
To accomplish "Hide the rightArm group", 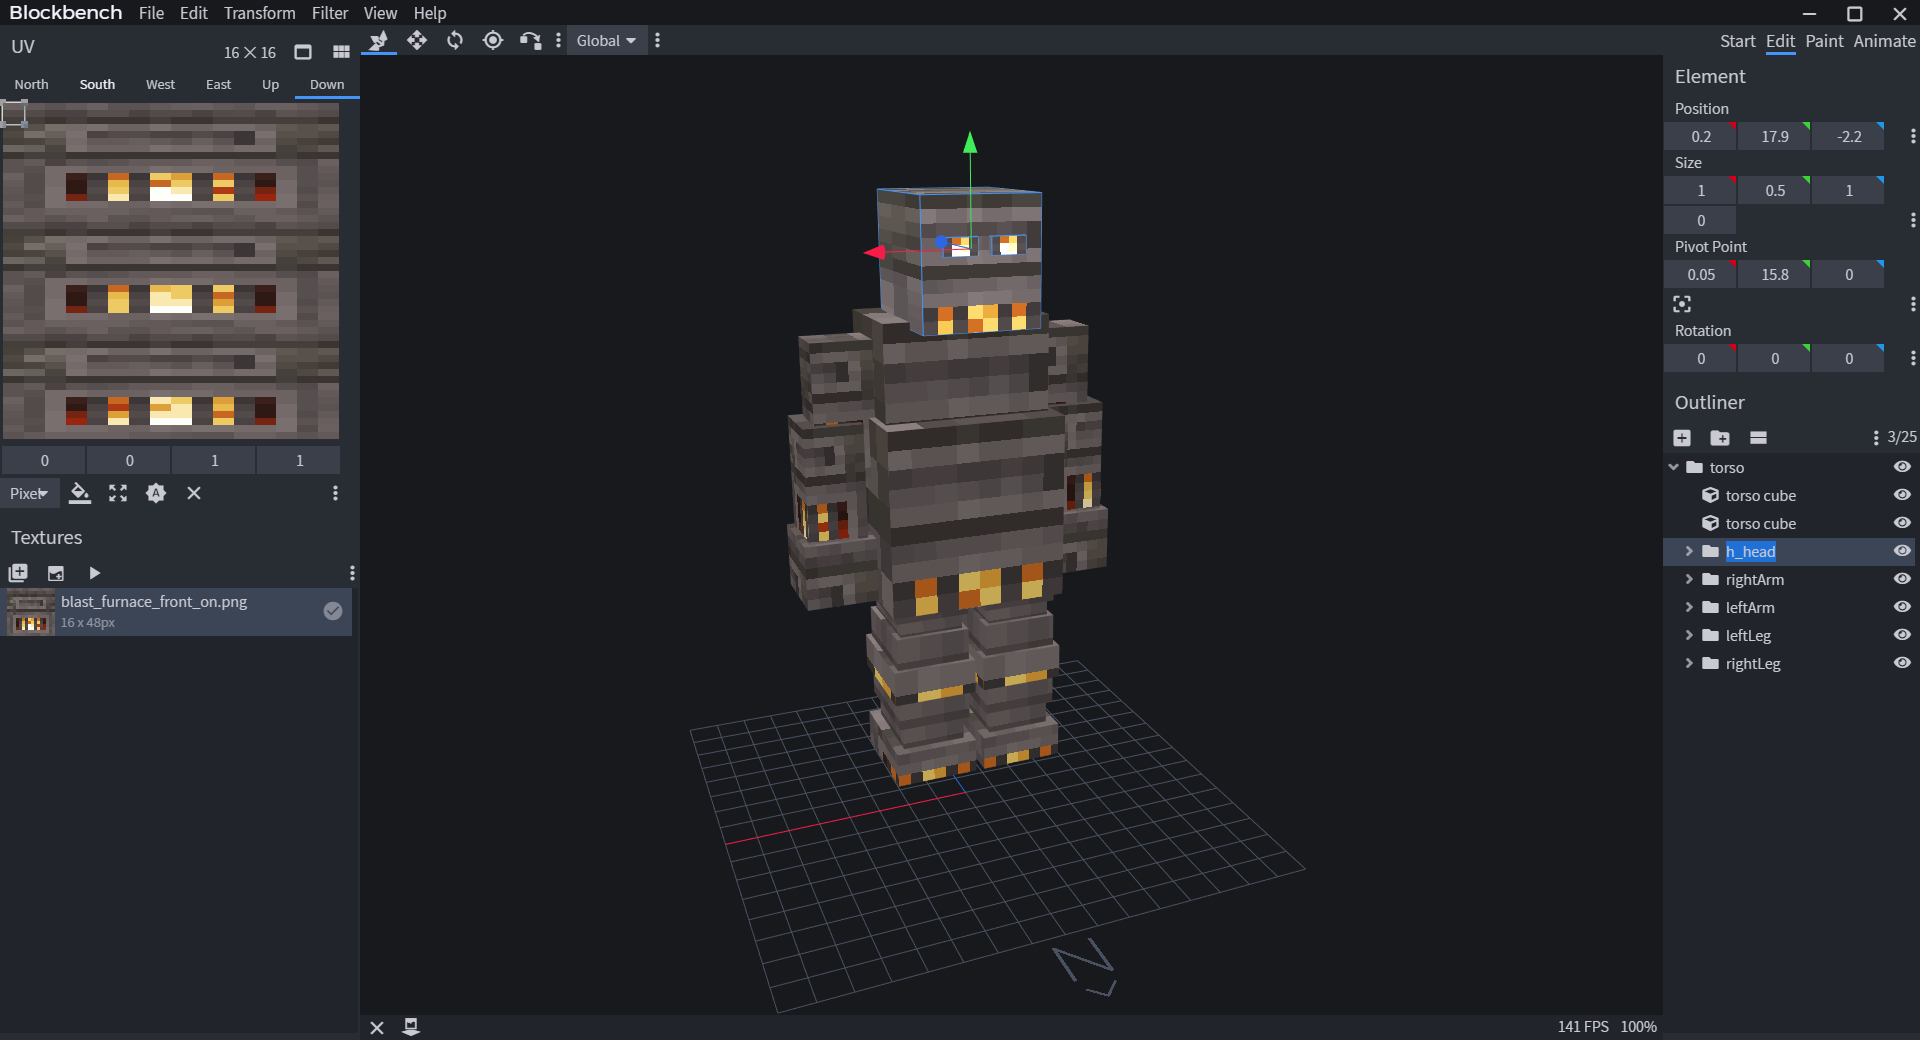I will point(1902,579).
